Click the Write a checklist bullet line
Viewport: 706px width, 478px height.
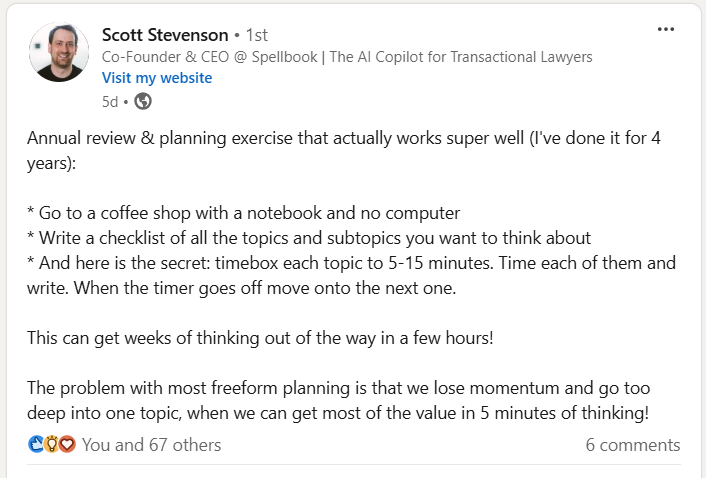click(309, 238)
